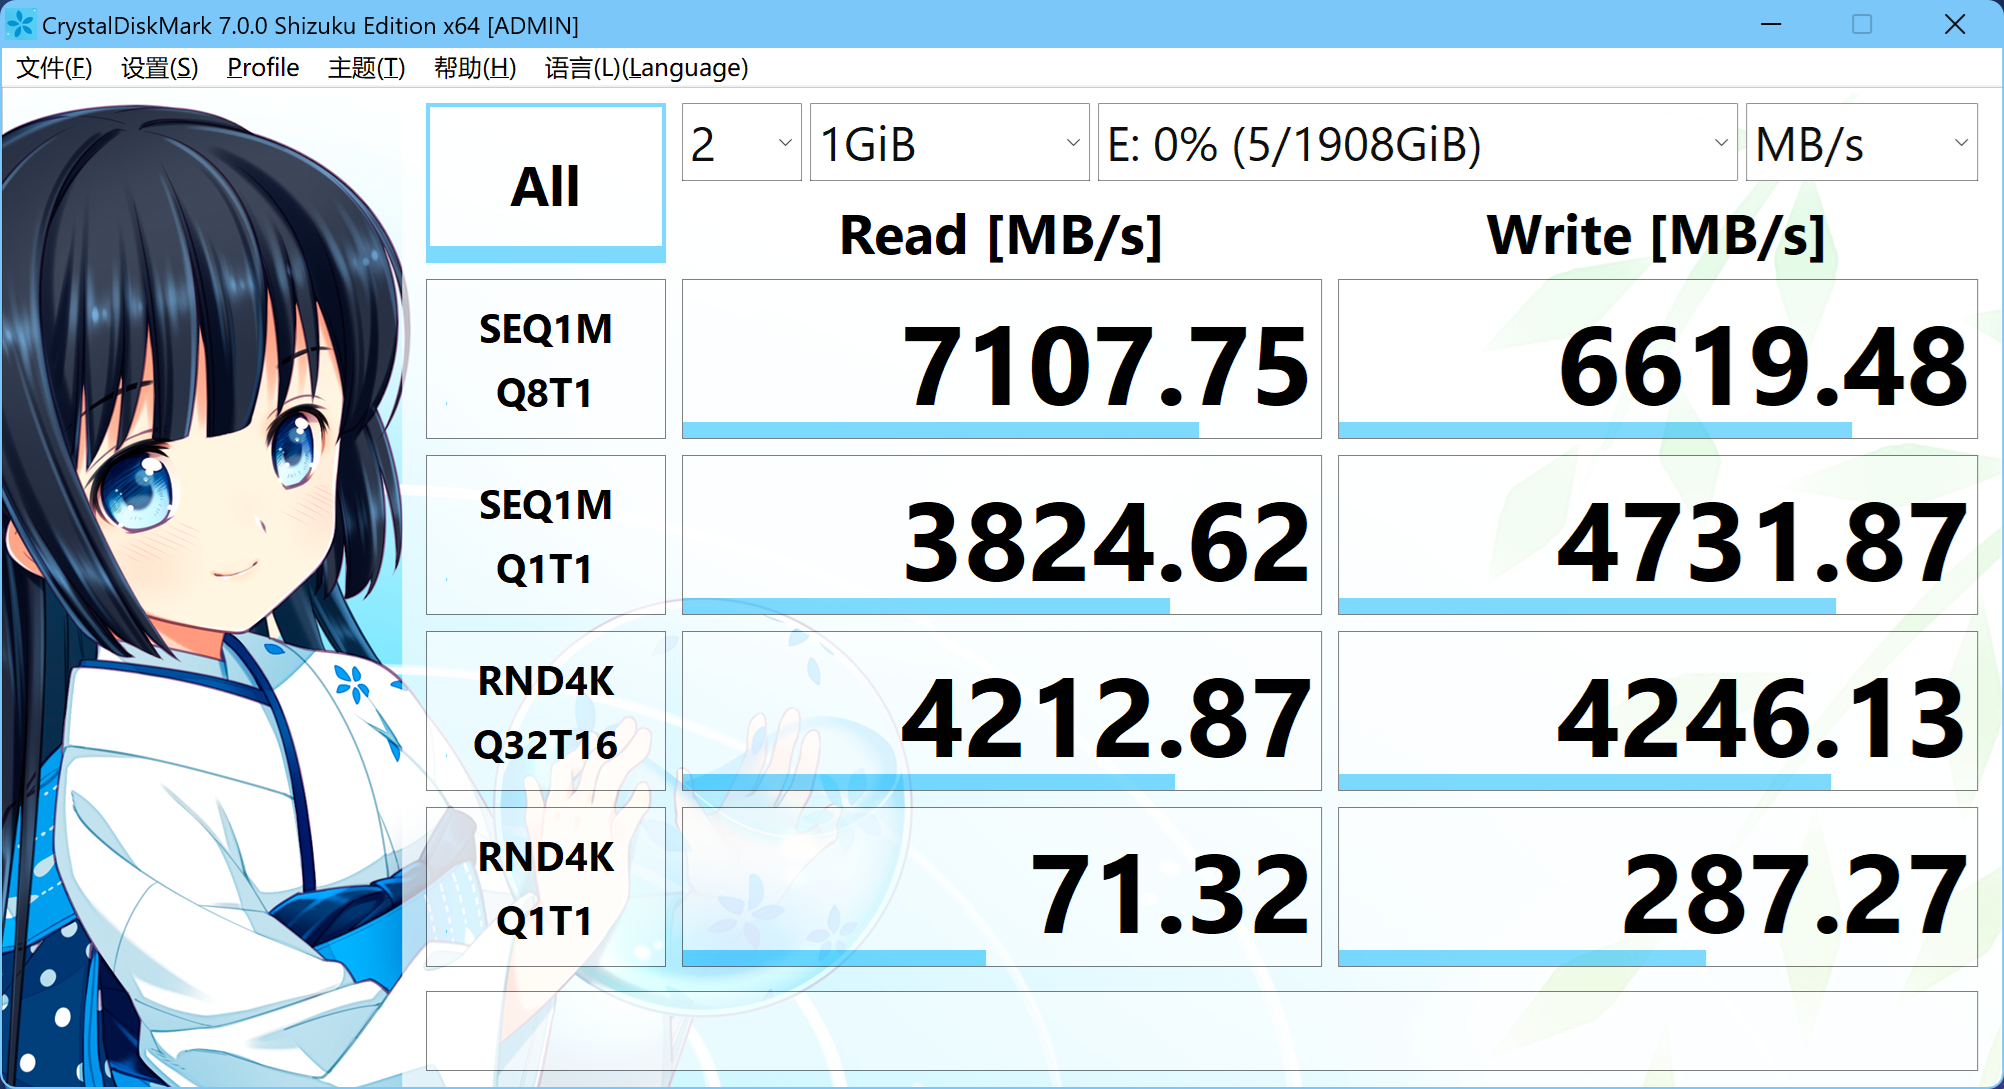Select the 71.32 read result
Image resolution: width=2004 pixels, height=1089 pixels.
(x=1002, y=887)
